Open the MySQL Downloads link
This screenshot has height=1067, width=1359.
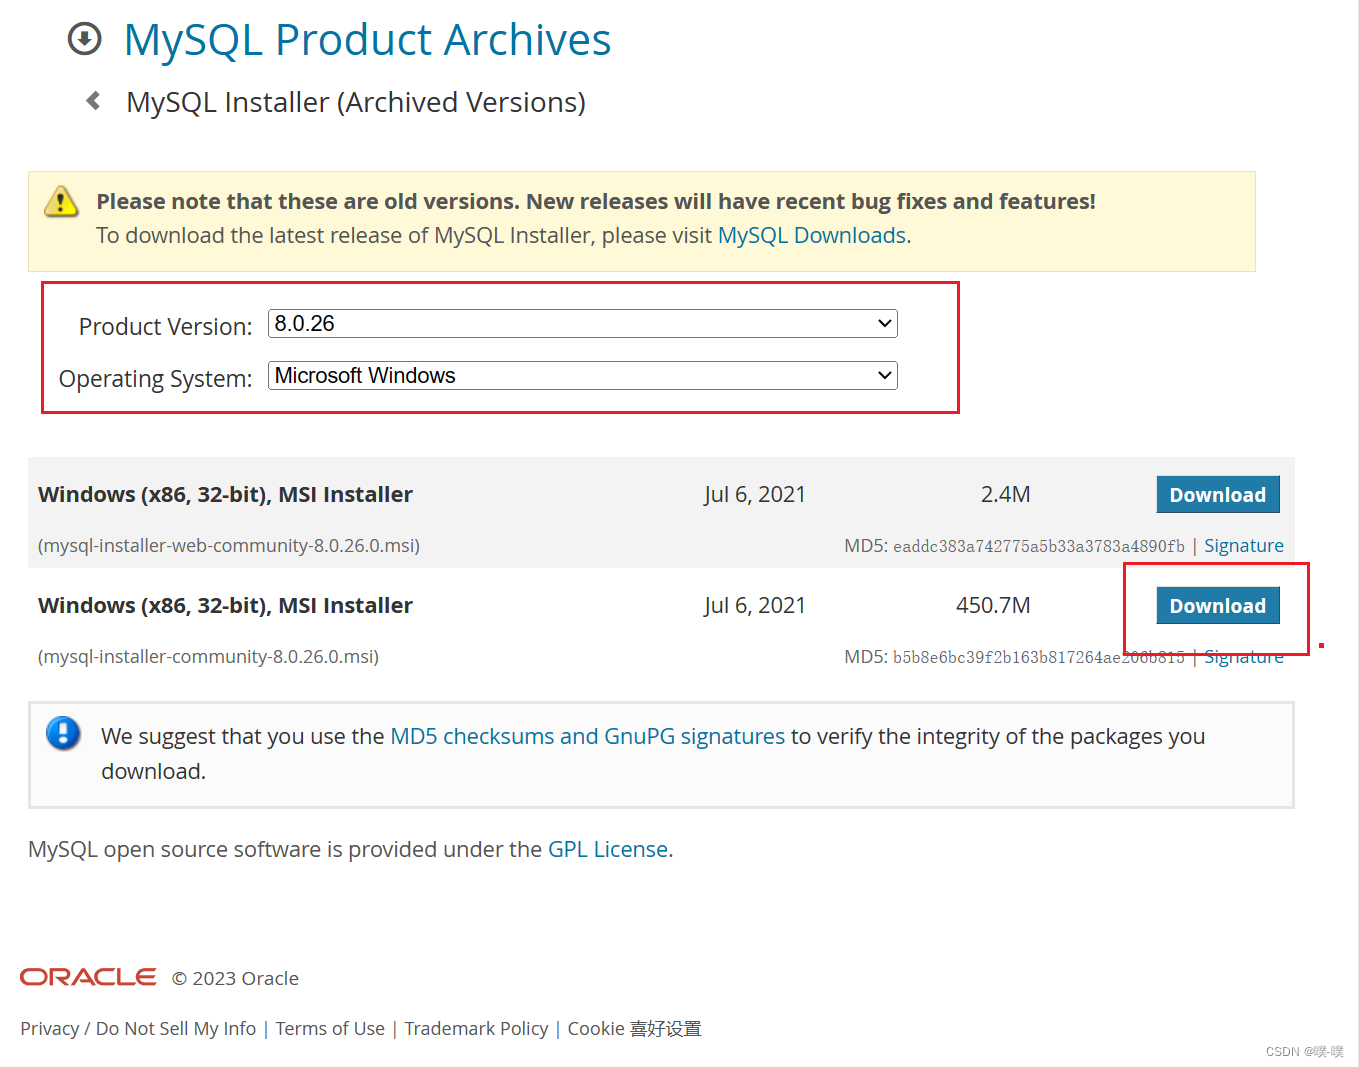click(812, 235)
